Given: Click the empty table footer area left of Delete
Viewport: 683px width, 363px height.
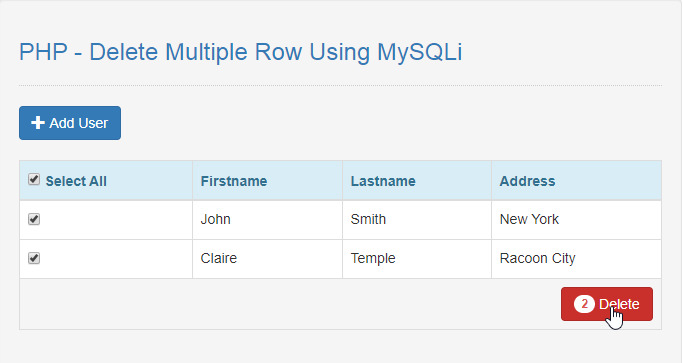Looking at the screenshot, I should pos(290,304).
